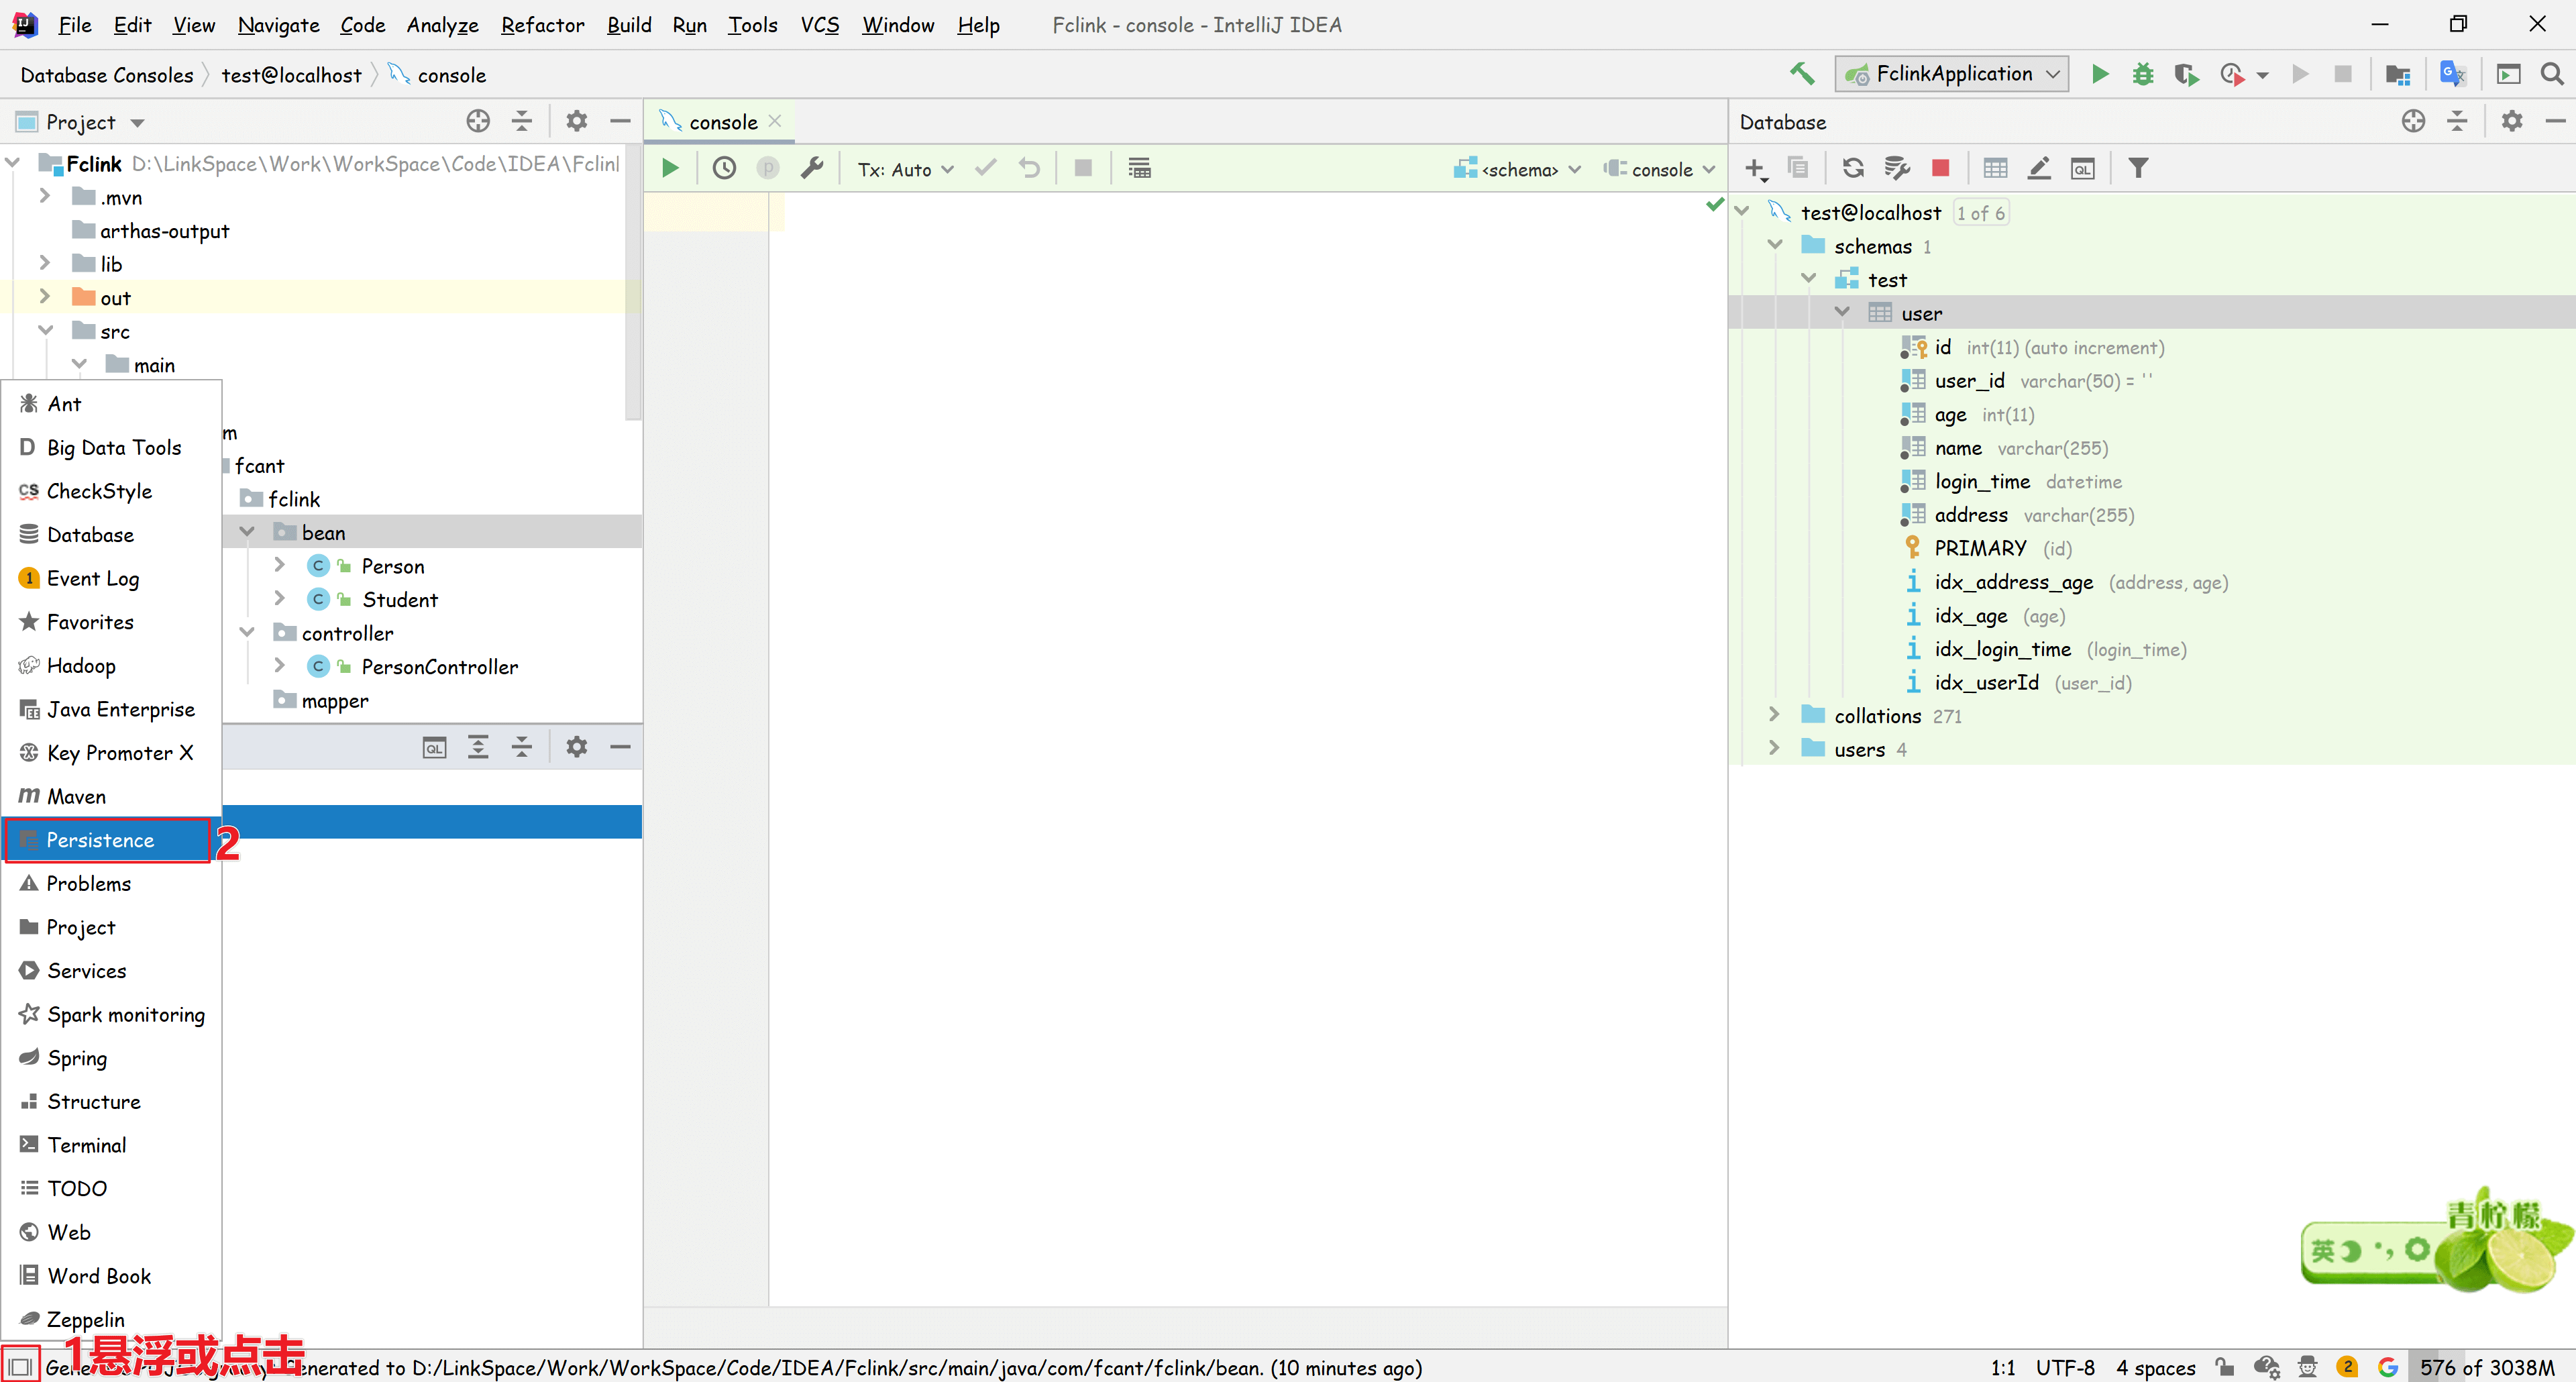Click the wrench settings icon in console toolbar

click(x=812, y=169)
